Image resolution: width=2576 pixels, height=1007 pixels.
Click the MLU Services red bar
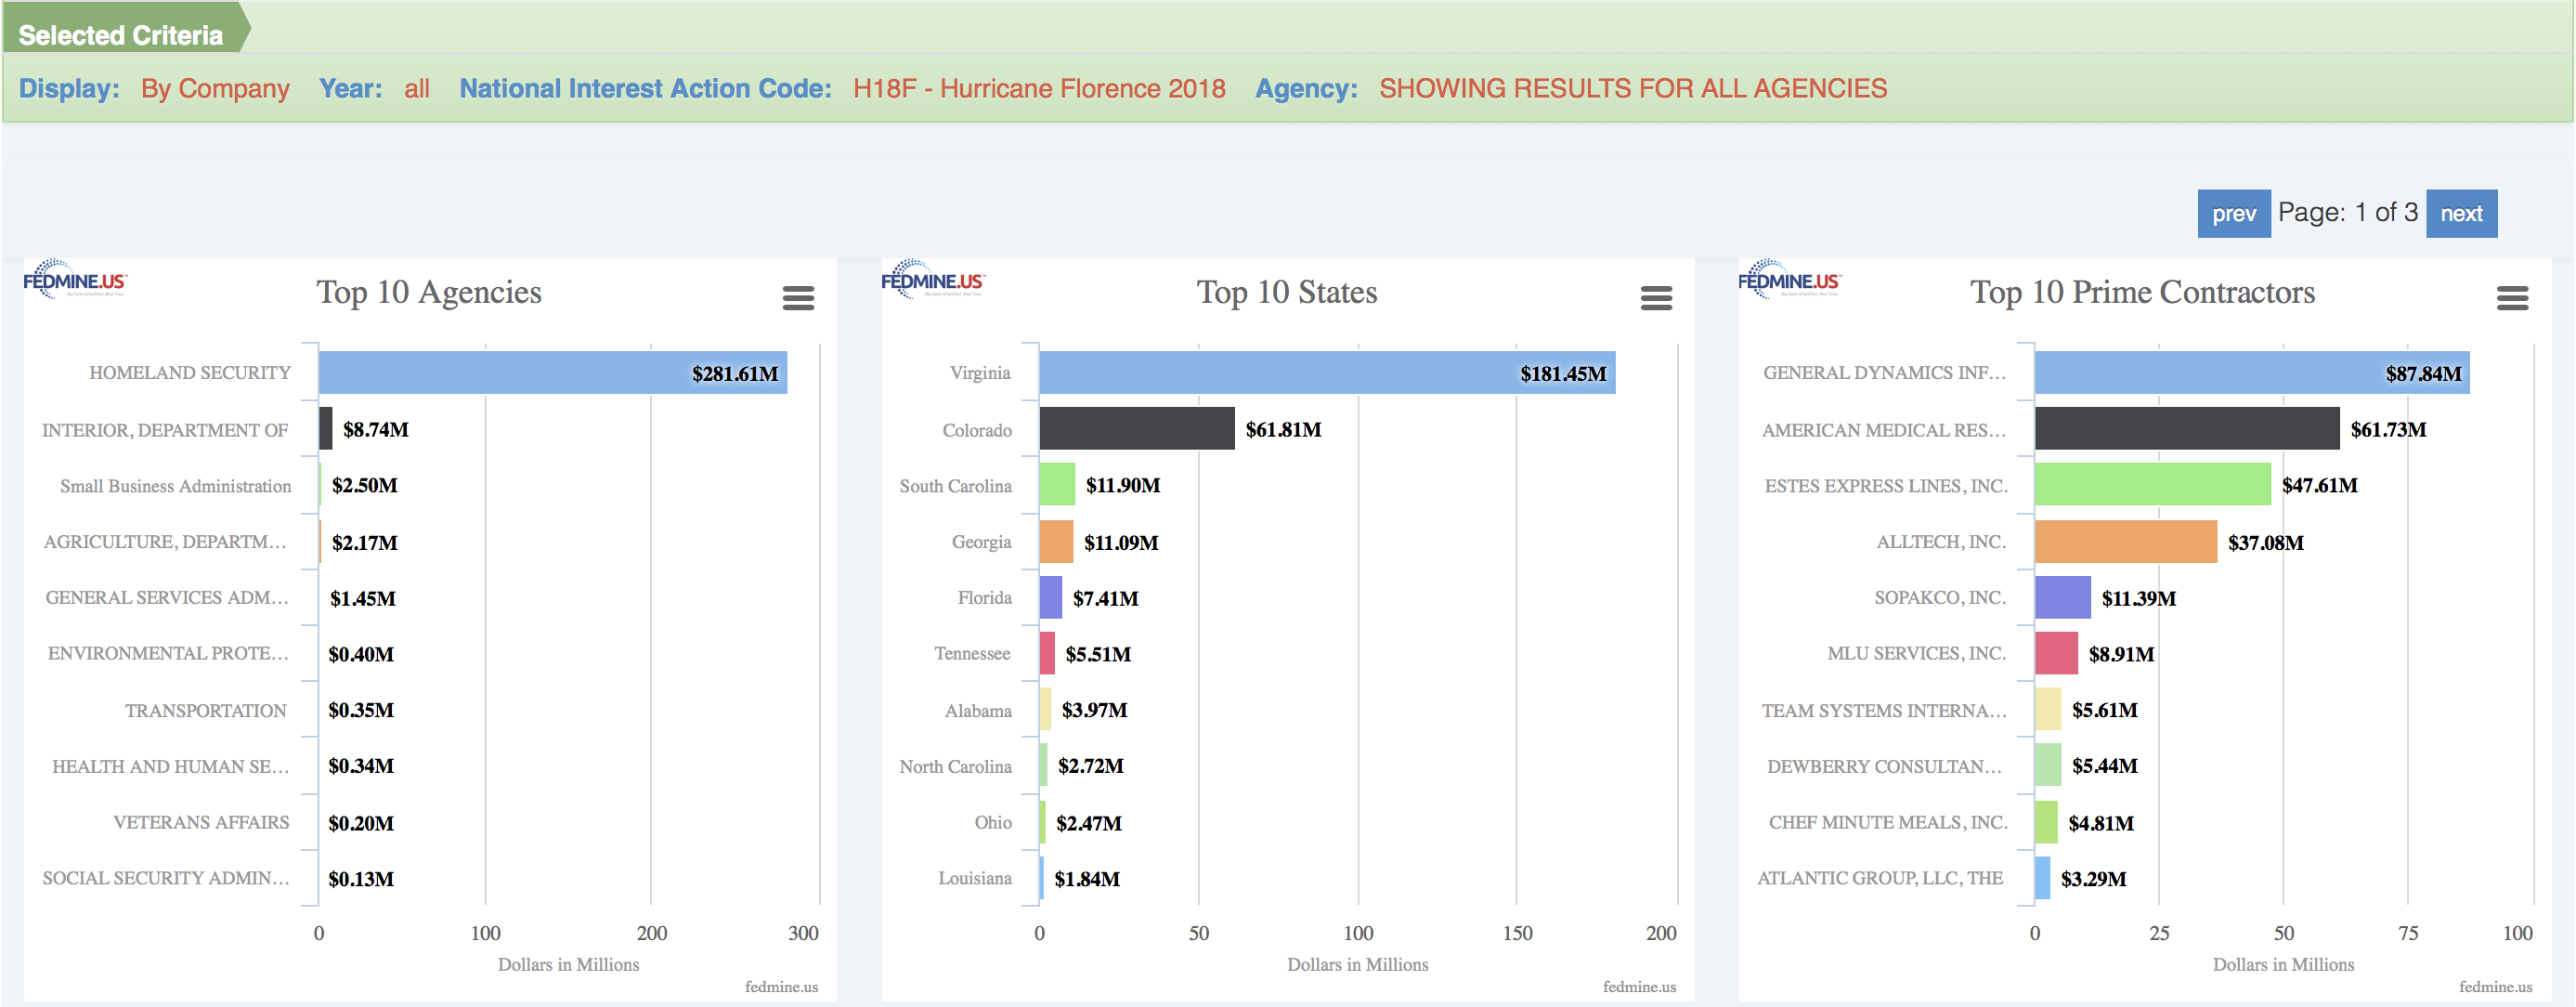pyautogui.click(x=2056, y=653)
